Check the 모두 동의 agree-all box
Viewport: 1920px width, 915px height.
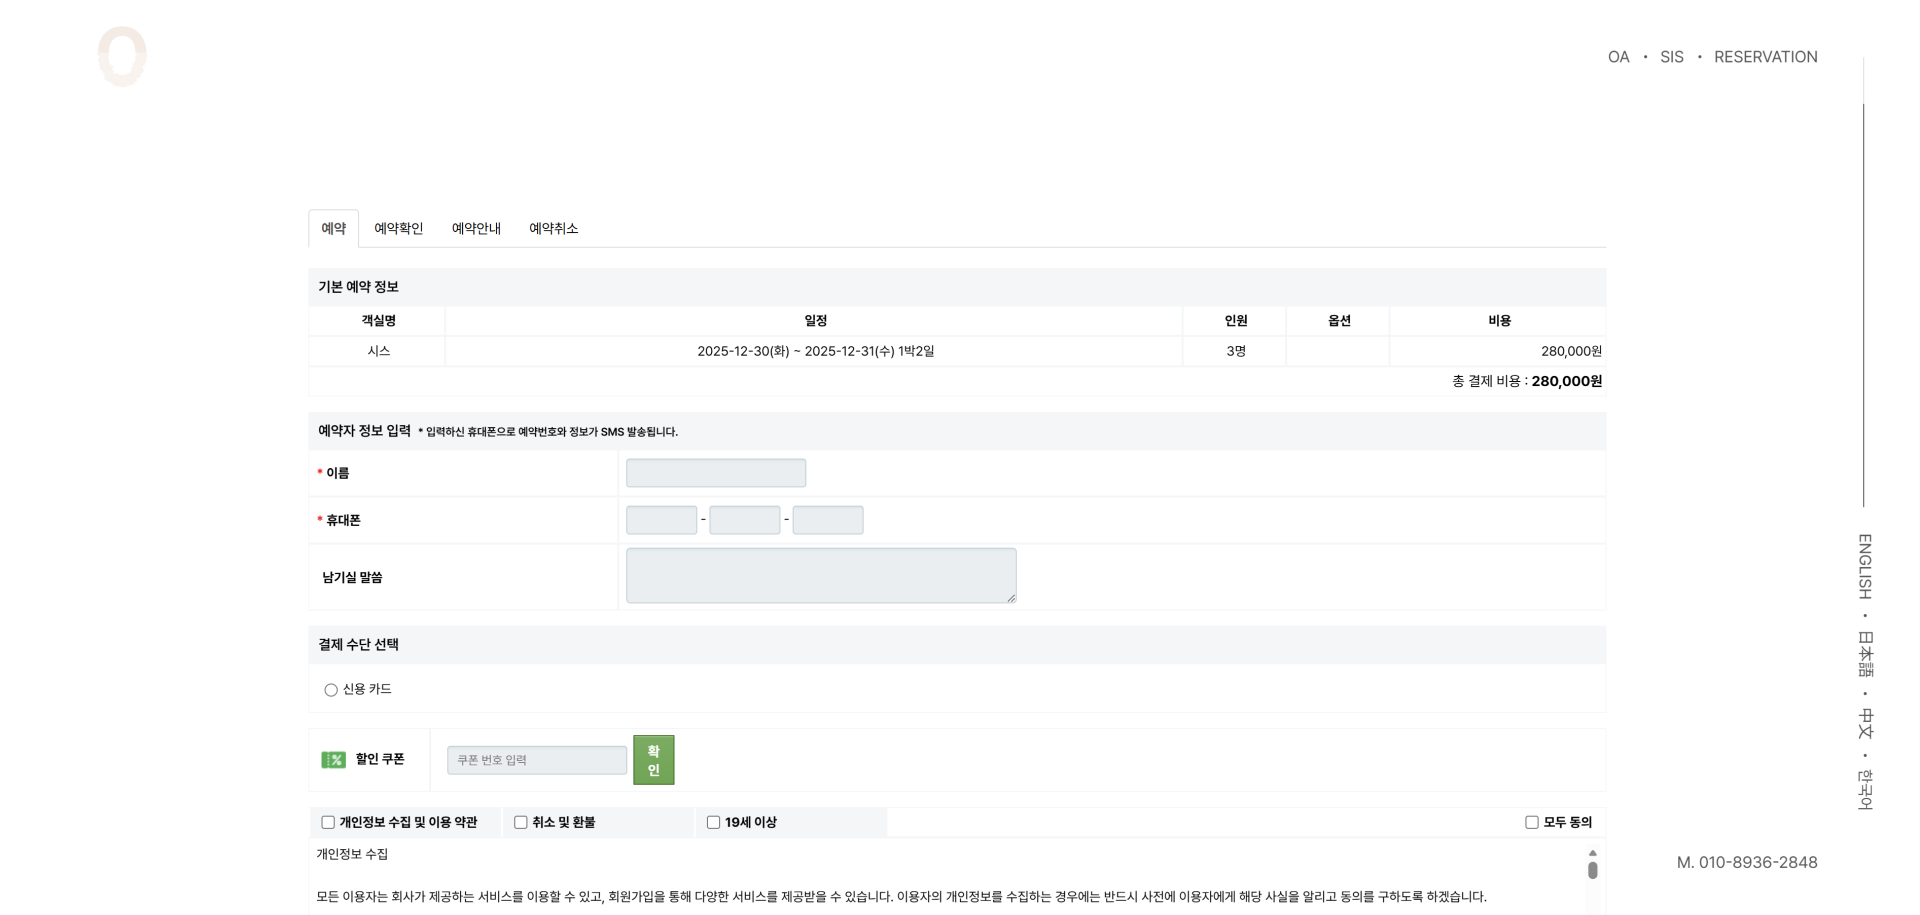coord(1531,822)
